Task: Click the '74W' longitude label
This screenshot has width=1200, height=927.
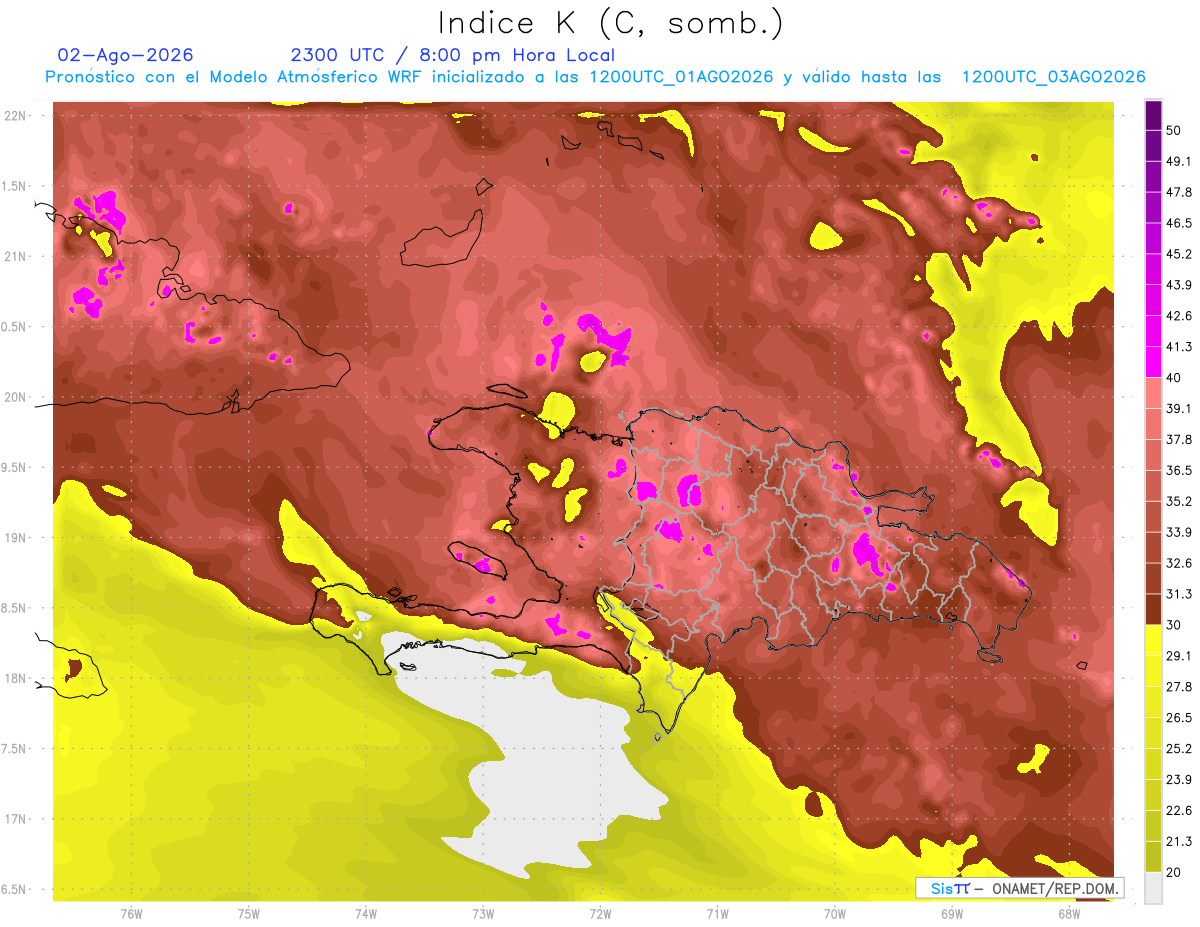Action: coord(366,914)
